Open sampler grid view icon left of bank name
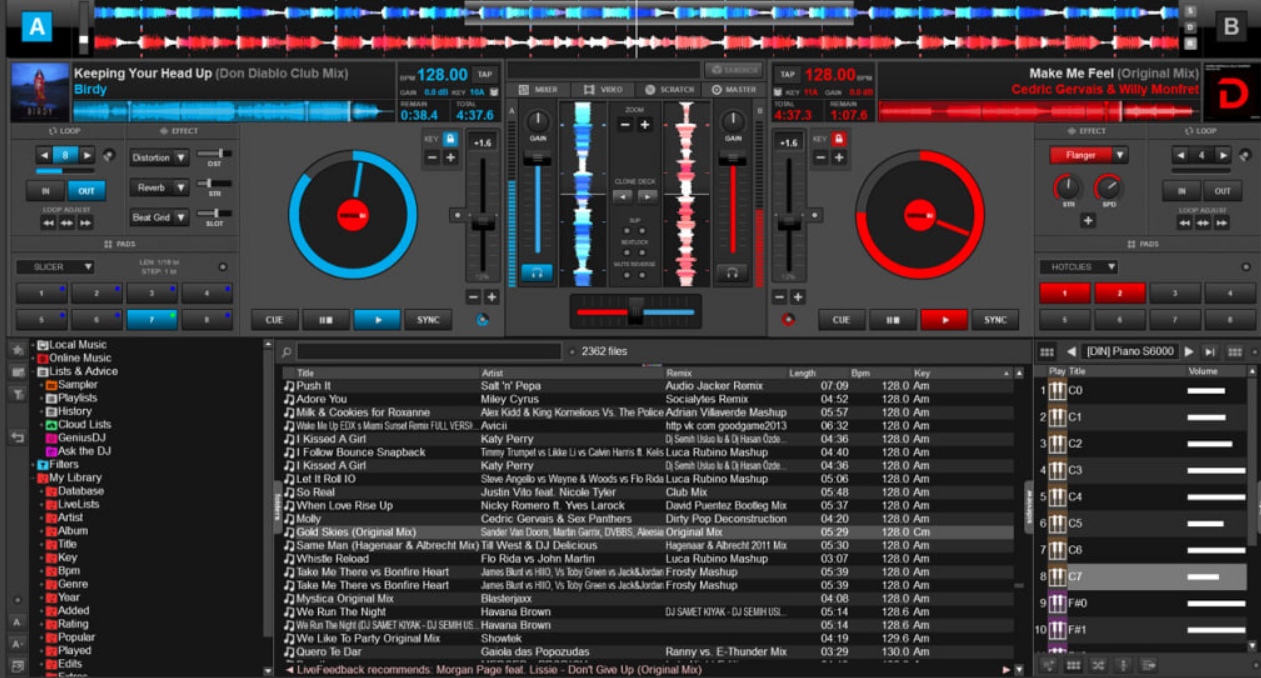Screen dimensions: 1261x678 (x=1047, y=352)
